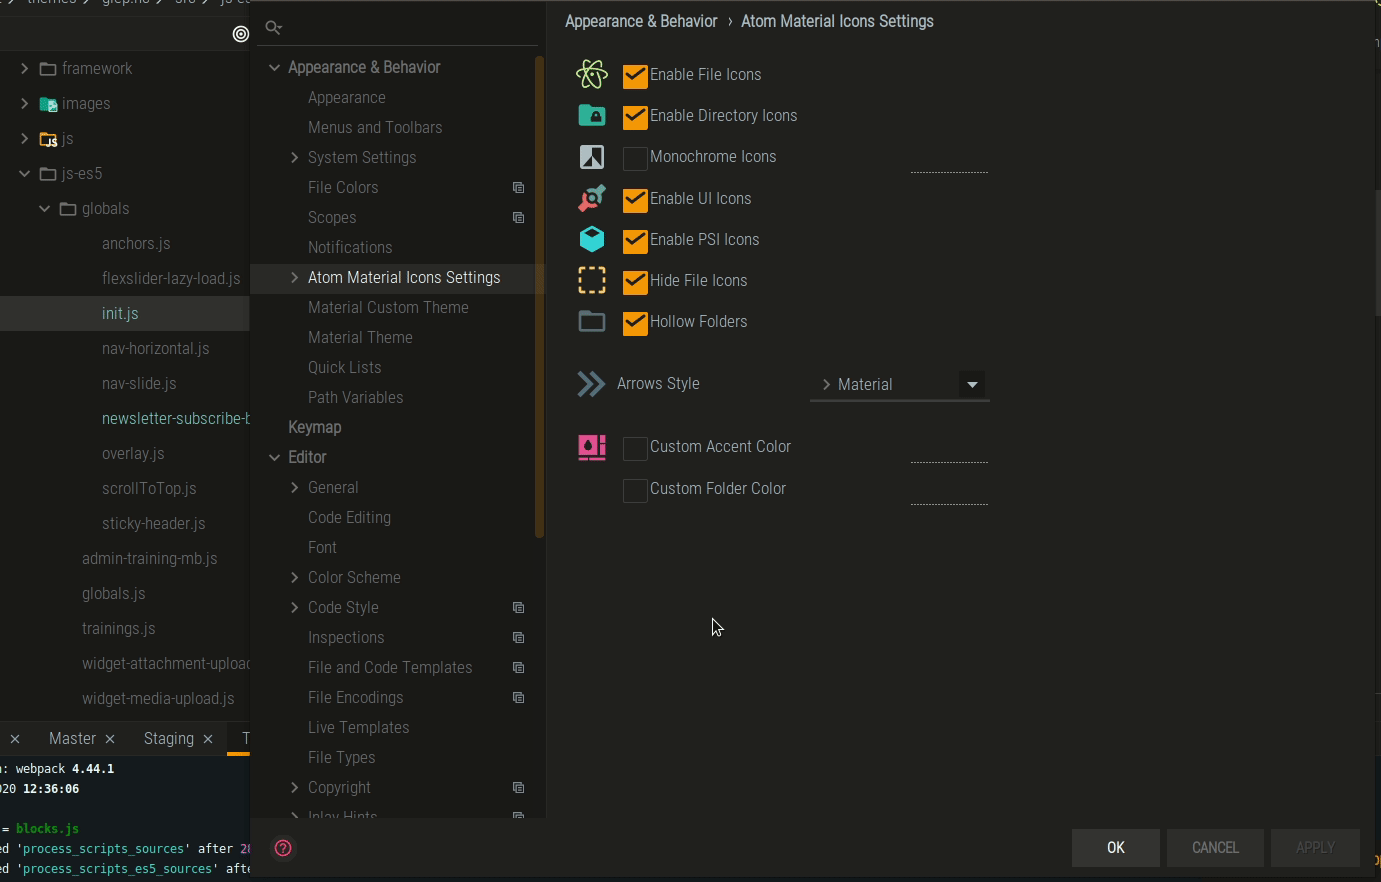Click Appearance & Behavior in the breadcrumb
This screenshot has width=1381, height=882.
(641, 21)
